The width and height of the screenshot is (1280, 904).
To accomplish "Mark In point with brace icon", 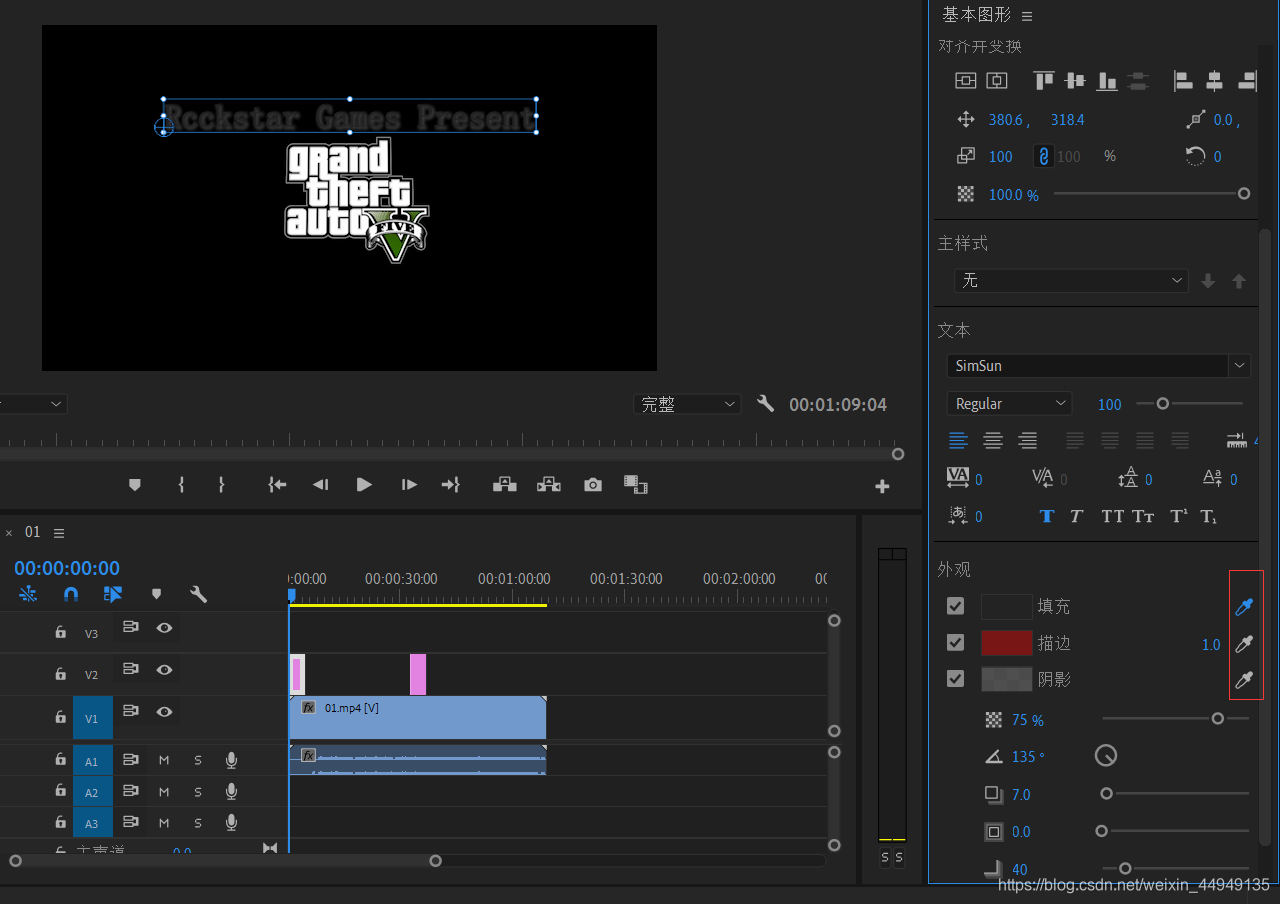I will (181, 485).
